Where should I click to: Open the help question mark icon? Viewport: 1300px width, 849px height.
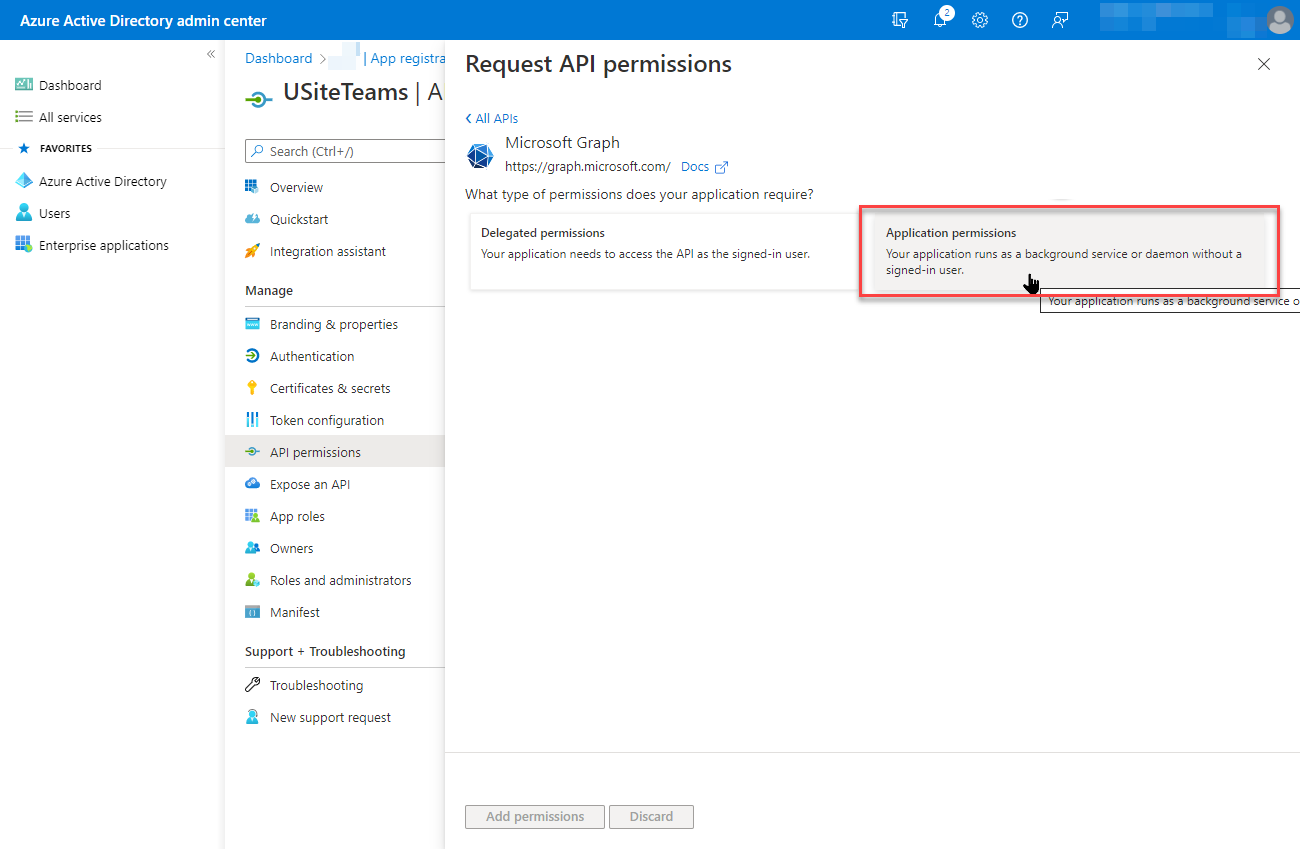point(1020,20)
